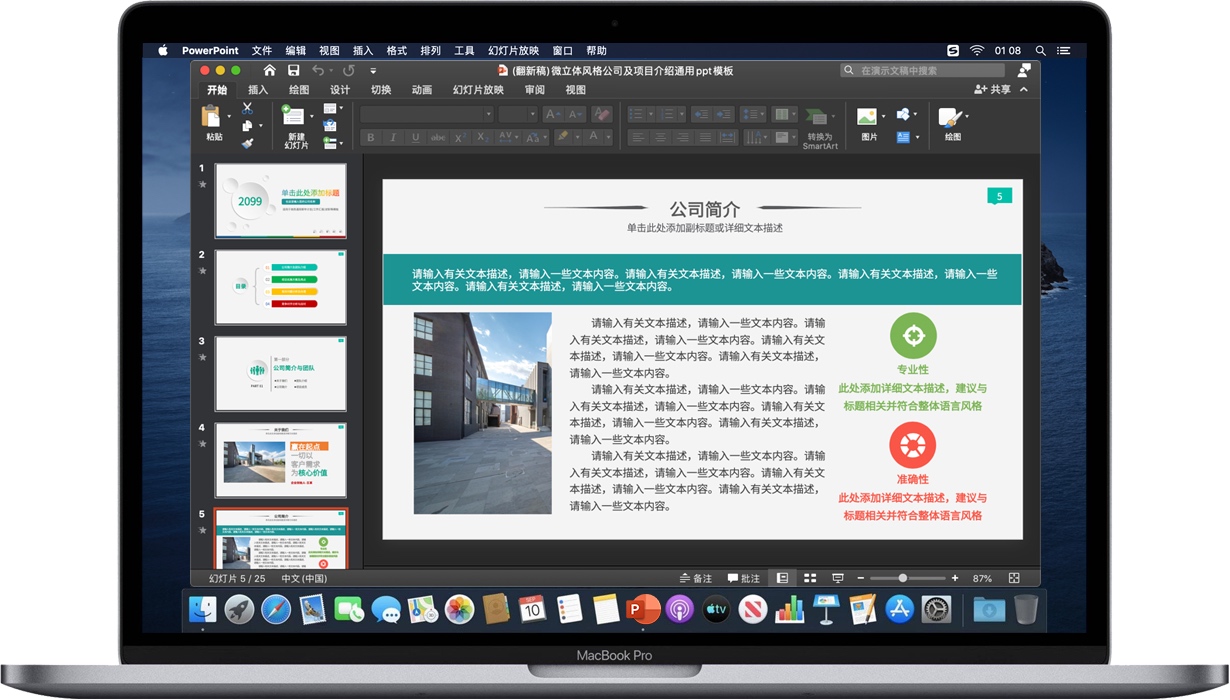Select slide 3 thumbnail in sidebar
Viewport: 1230px width, 700px height.
(x=280, y=372)
